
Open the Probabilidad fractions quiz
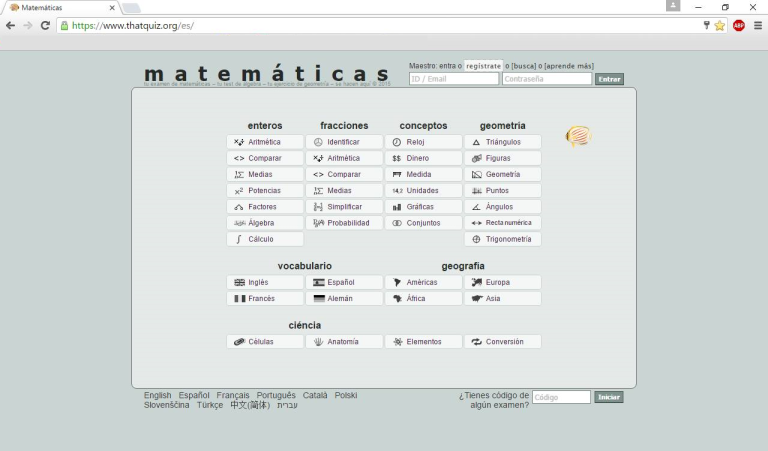pyautogui.click(x=344, y=223)
